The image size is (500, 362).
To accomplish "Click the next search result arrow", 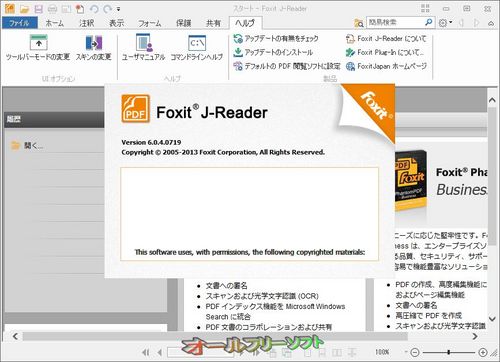I will [476, 23].
